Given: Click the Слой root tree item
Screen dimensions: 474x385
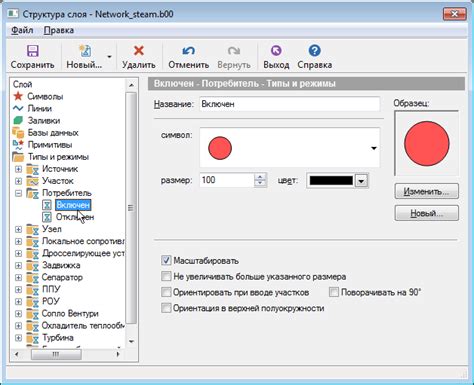Looking at the screenshot, I should click(22, 84).
